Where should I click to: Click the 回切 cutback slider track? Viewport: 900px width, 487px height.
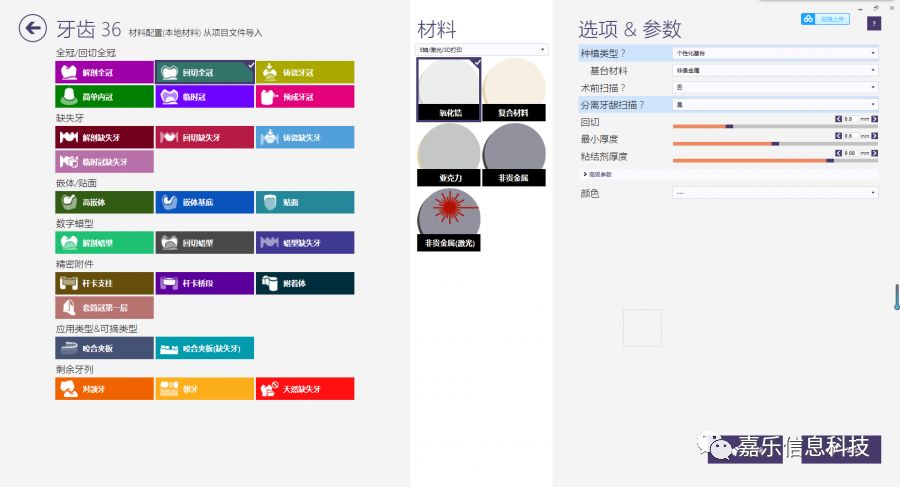point(775,126)
